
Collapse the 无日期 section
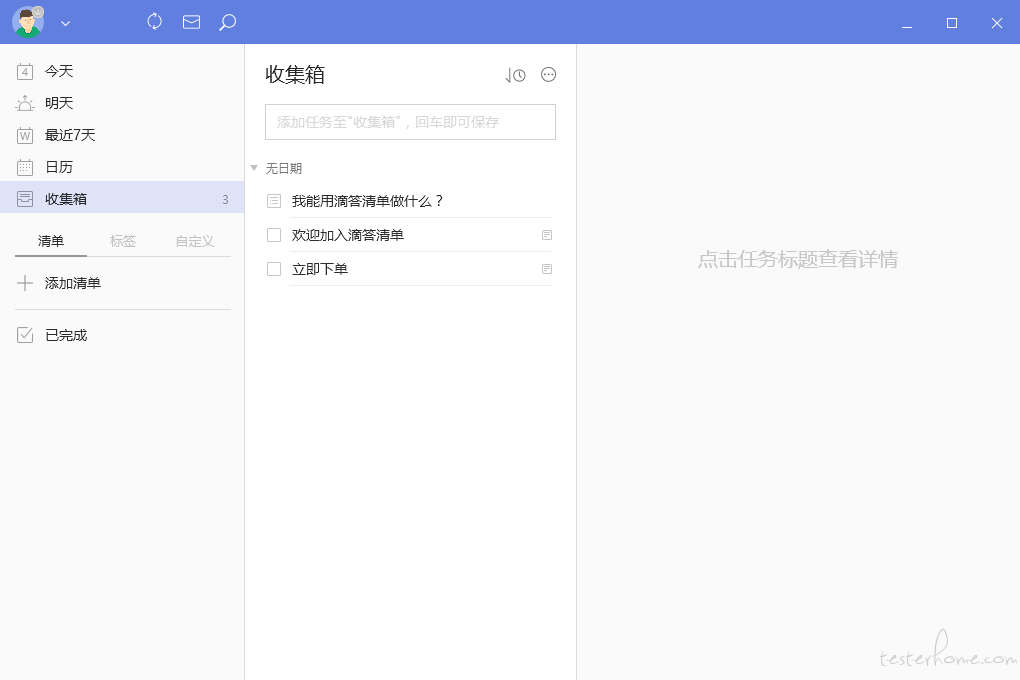click(x=254, y=168)
